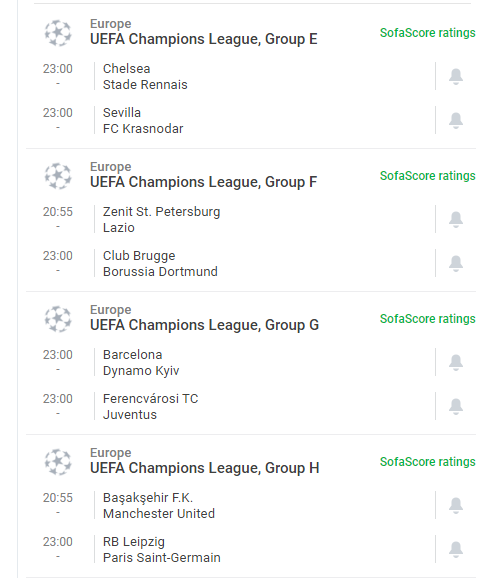Click the Champions League logo for Group G
Viewport: 487px width, 578px height.
pyautogui.click(x=58, y=319)
